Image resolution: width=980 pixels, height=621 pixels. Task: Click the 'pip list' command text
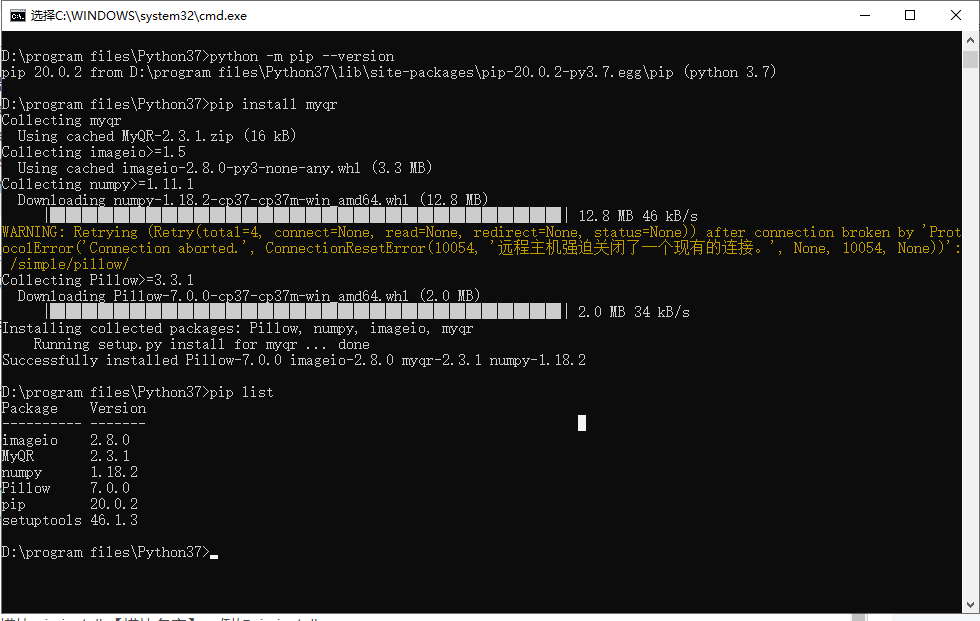pos(241,392)
